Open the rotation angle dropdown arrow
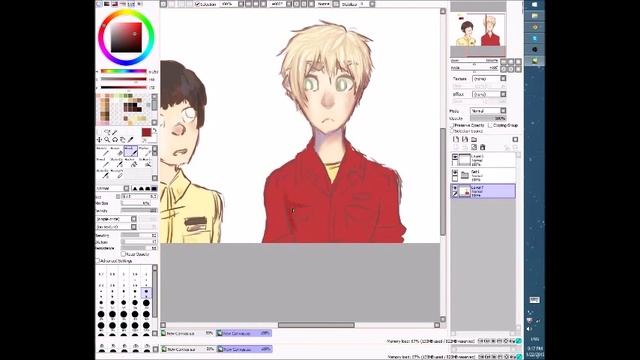 (x=289, y=4)
